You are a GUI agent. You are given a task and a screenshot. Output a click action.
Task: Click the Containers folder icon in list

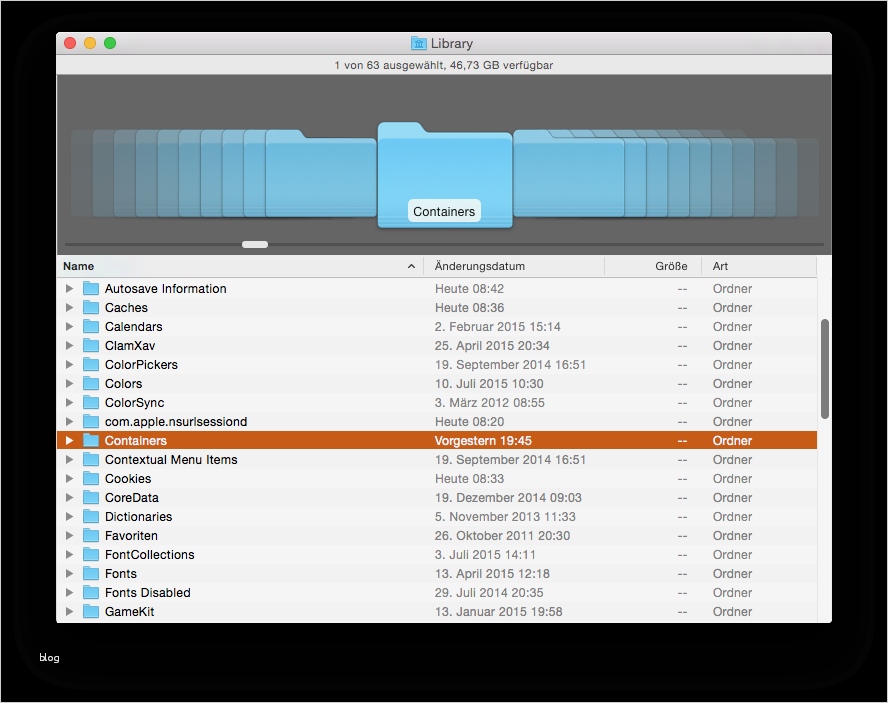91,440
